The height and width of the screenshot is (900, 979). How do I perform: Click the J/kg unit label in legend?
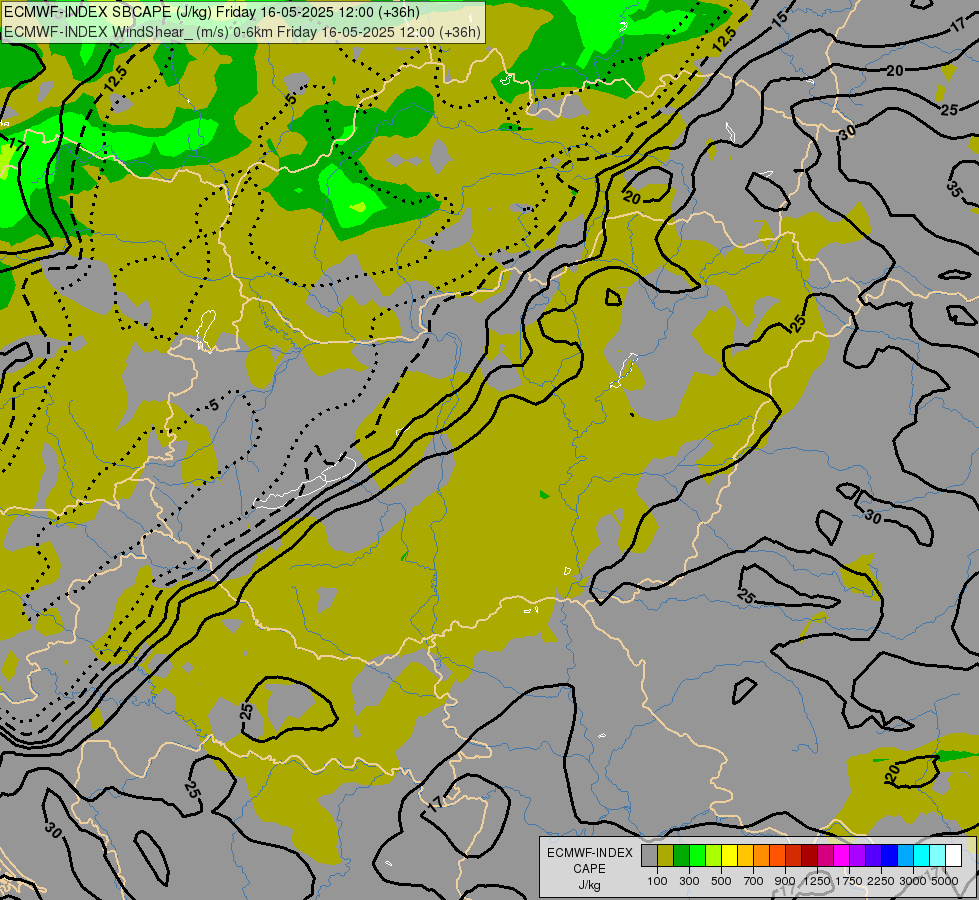[x=589, y=886]
